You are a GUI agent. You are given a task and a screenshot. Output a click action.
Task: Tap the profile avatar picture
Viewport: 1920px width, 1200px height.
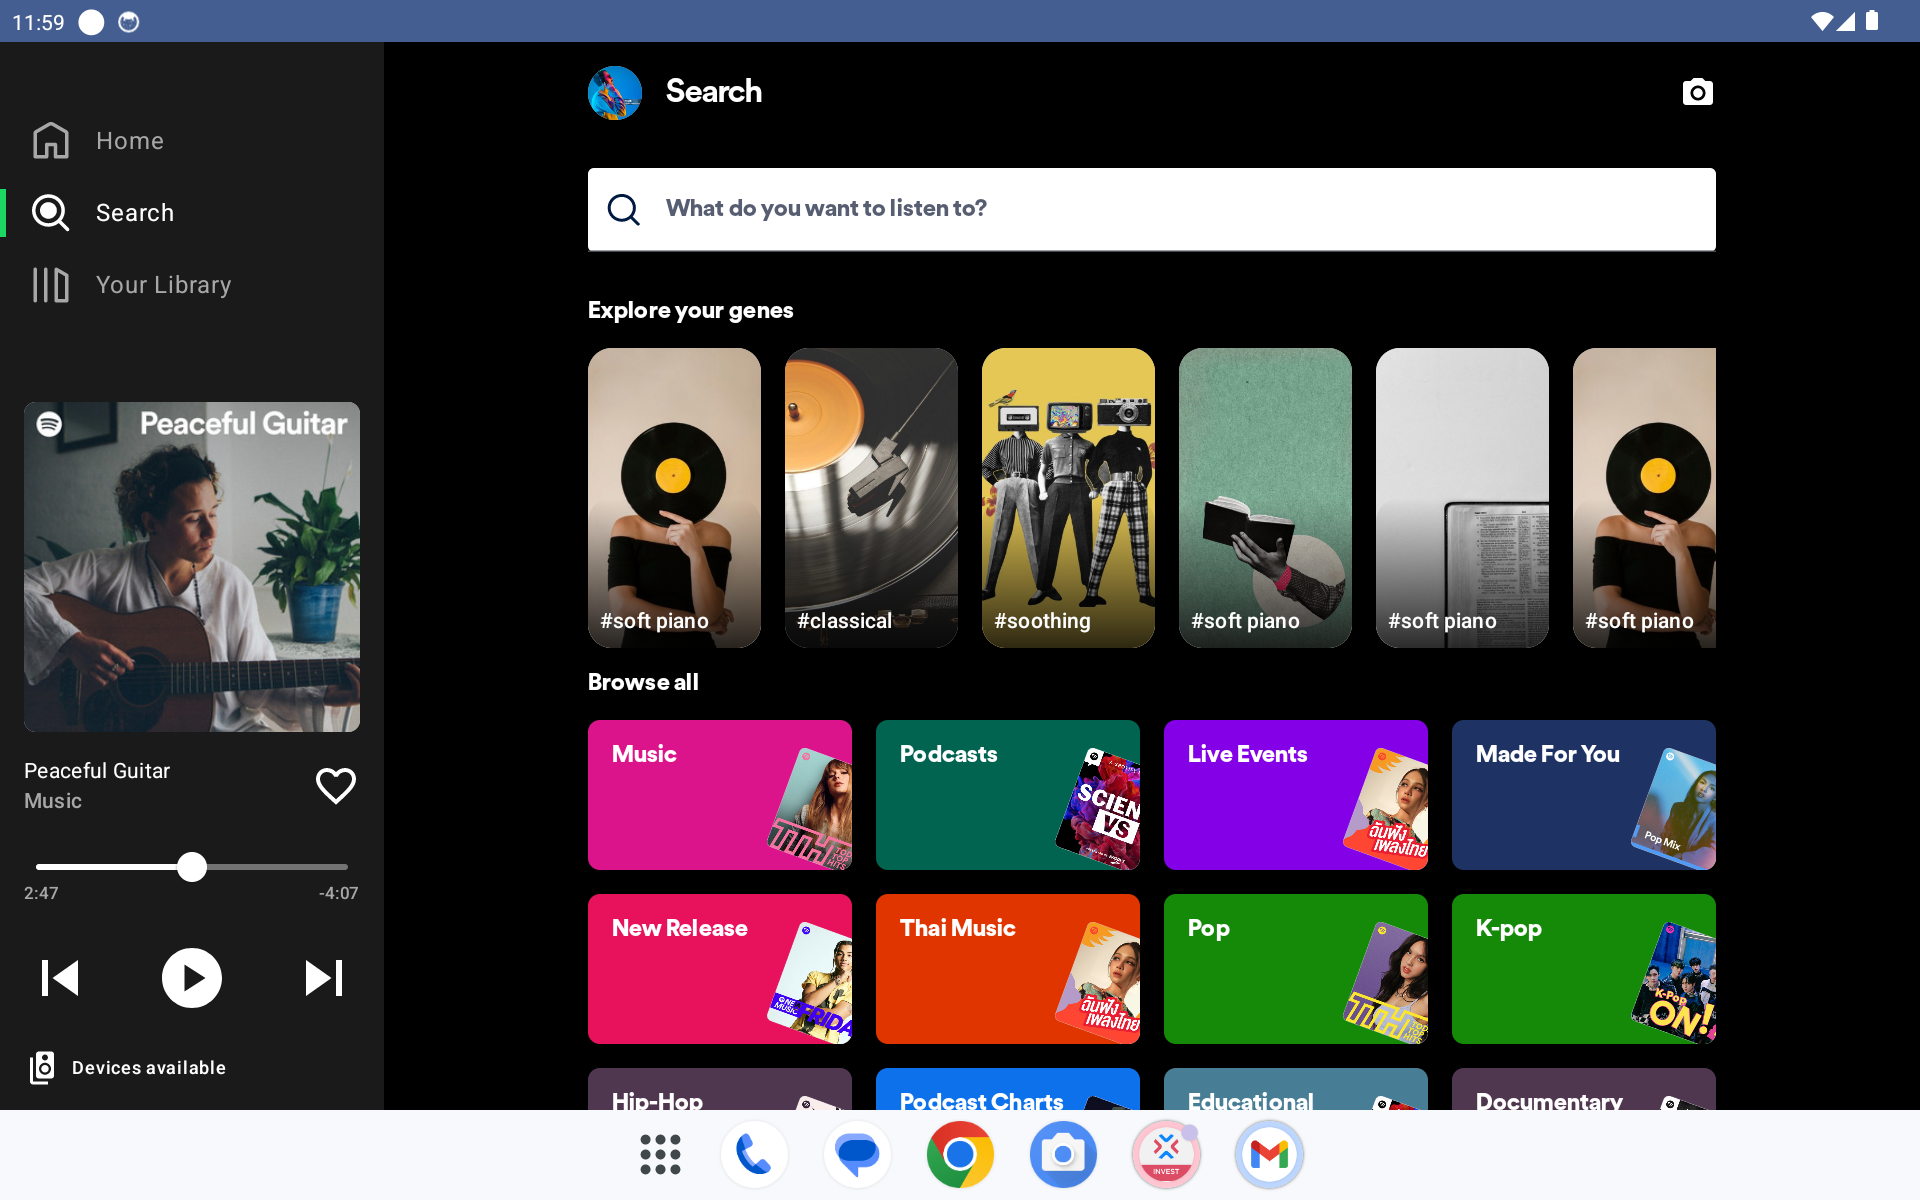pos(615,93)
